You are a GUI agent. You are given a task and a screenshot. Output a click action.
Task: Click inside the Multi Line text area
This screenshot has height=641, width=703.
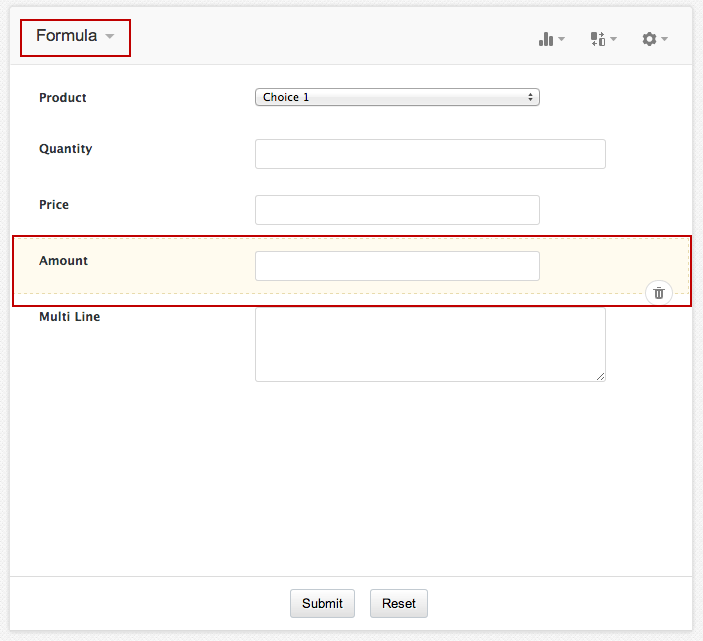pos(430,343)
